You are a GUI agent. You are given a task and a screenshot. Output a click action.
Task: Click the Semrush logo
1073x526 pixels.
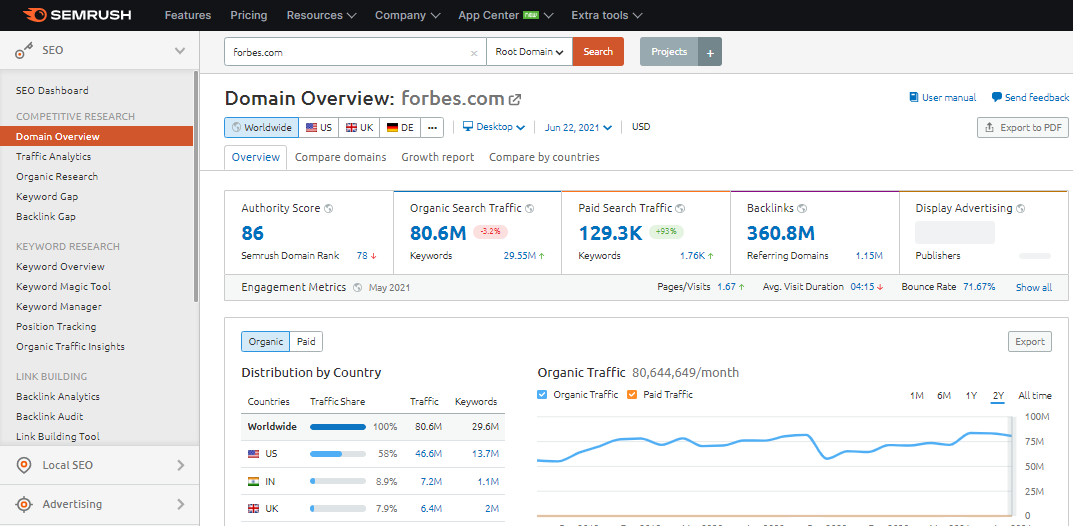(x=76, y=15)
